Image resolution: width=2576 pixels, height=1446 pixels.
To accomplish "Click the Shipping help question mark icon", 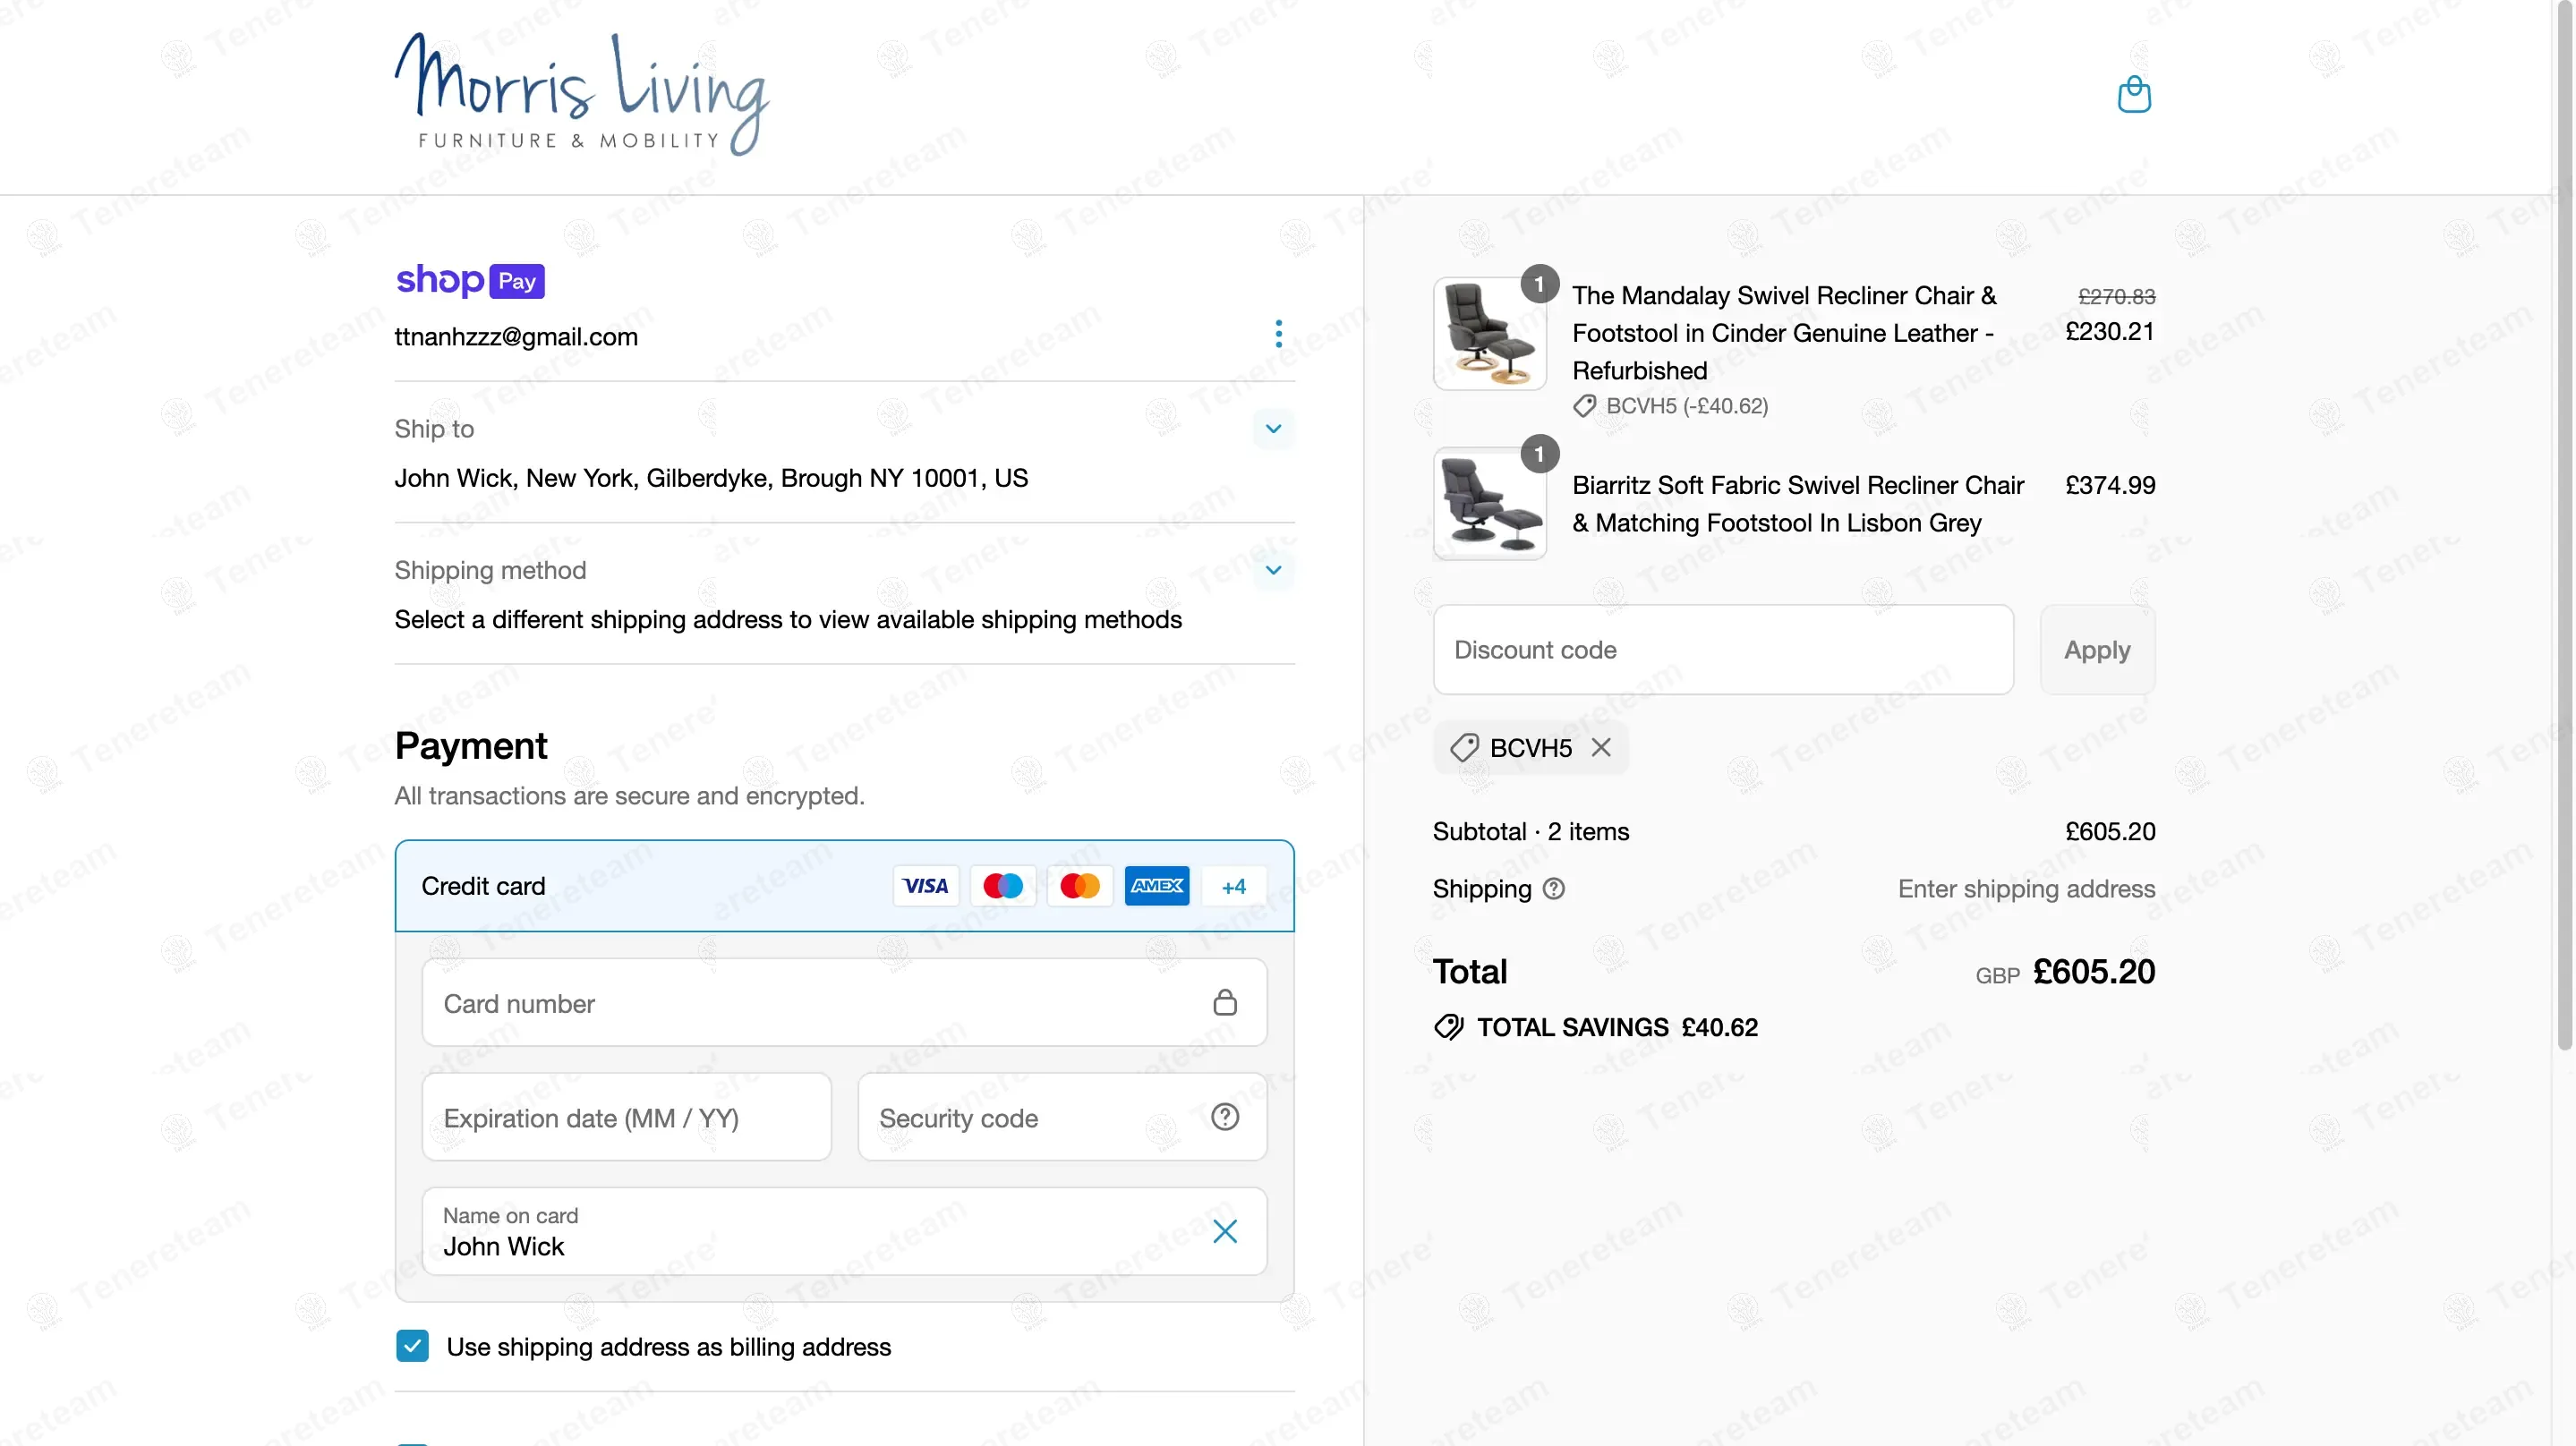I will coord(1553,889).
